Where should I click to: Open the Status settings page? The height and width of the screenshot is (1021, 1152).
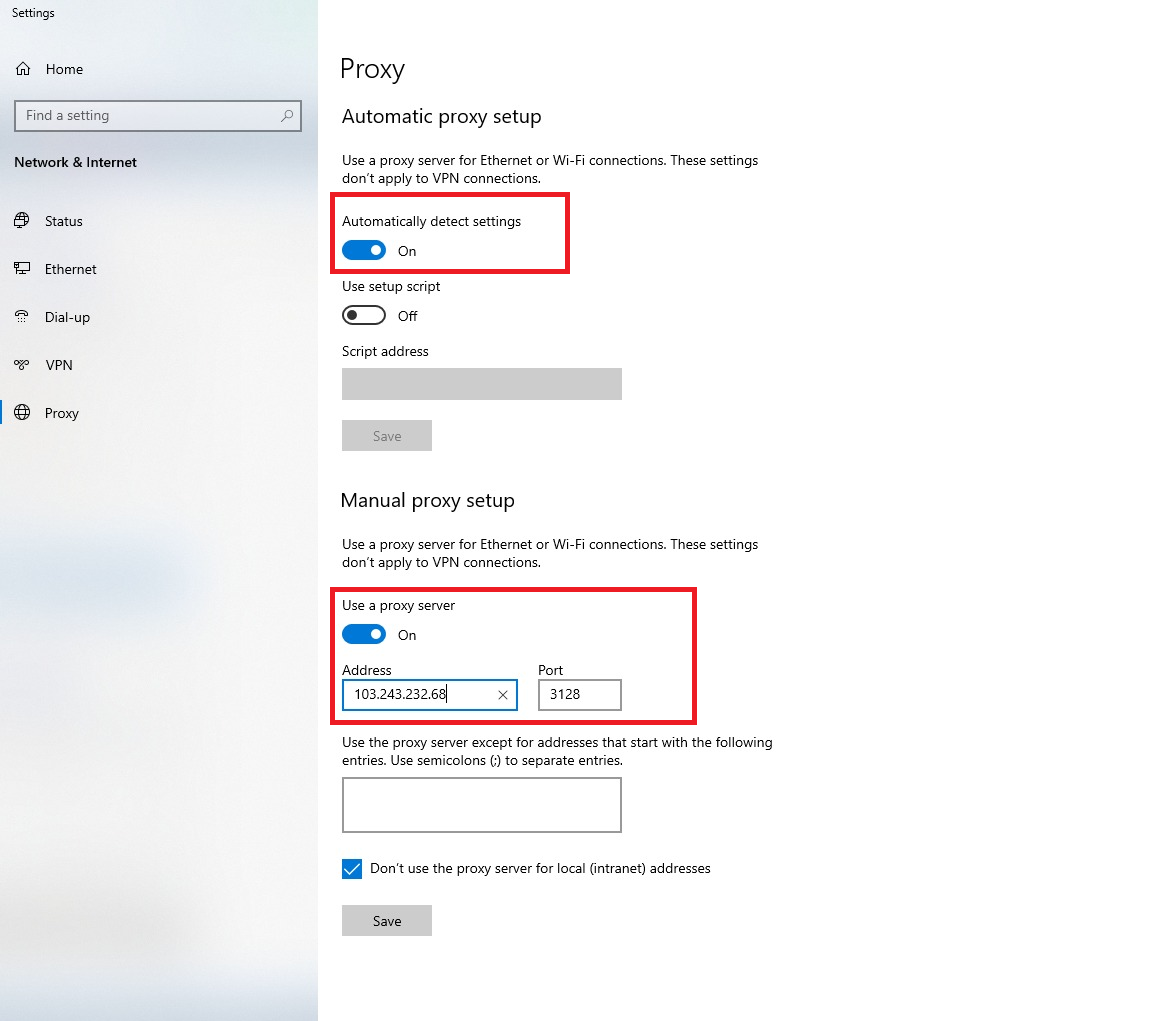63,221
